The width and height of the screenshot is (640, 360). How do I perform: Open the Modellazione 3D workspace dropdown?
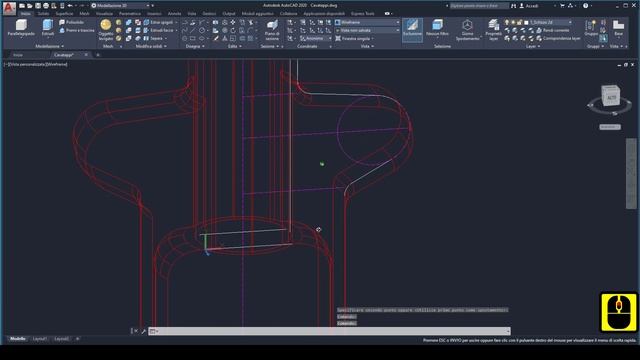click(120, 6)
